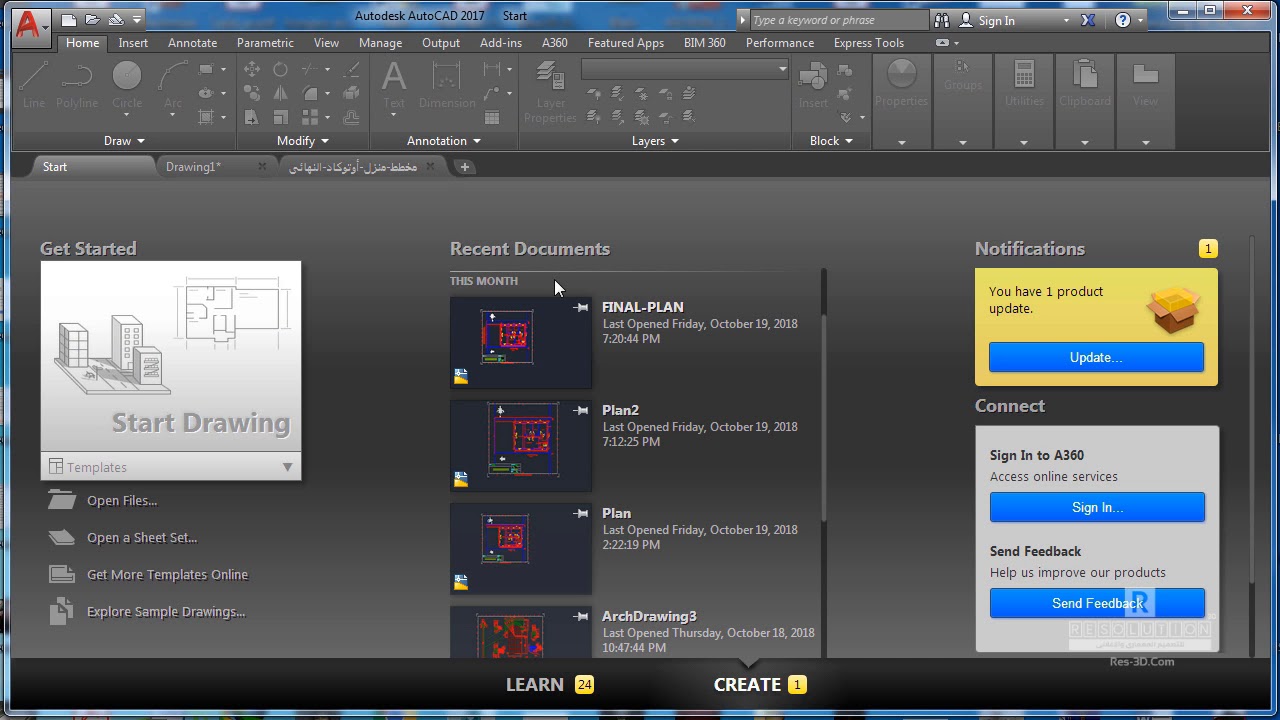Switch to the Parametric ribbon tab

click(x=265, y=43)
